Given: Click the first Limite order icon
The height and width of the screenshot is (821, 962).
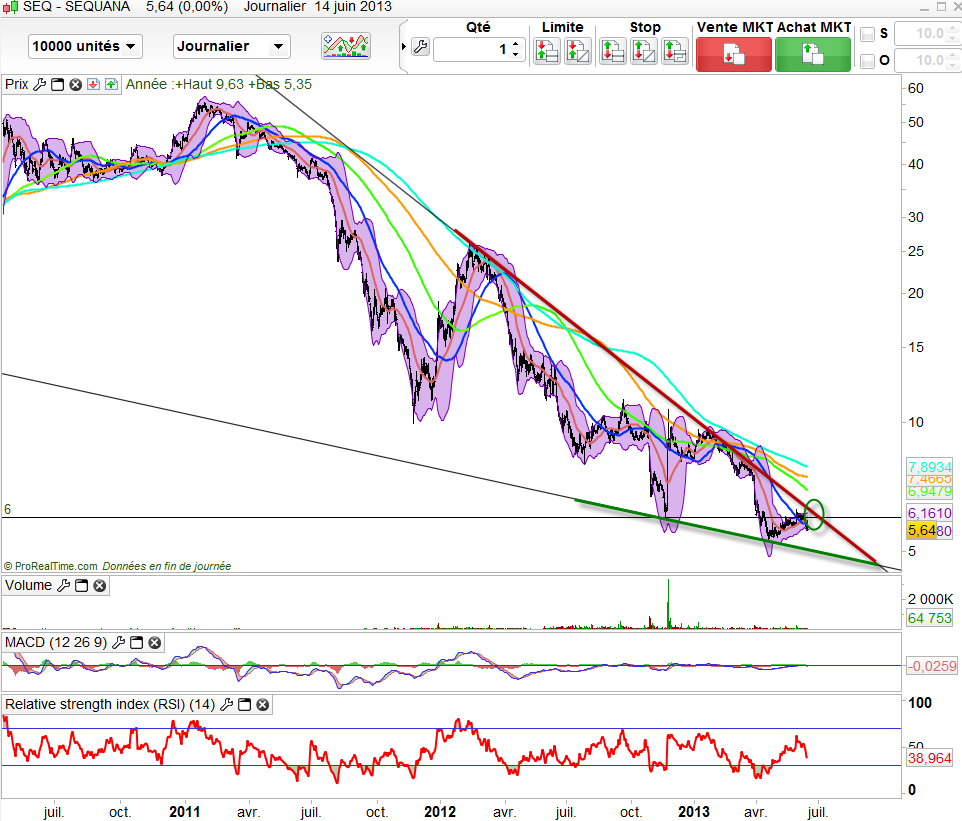Looking at the screenshot, I should [x=546, y=51].
